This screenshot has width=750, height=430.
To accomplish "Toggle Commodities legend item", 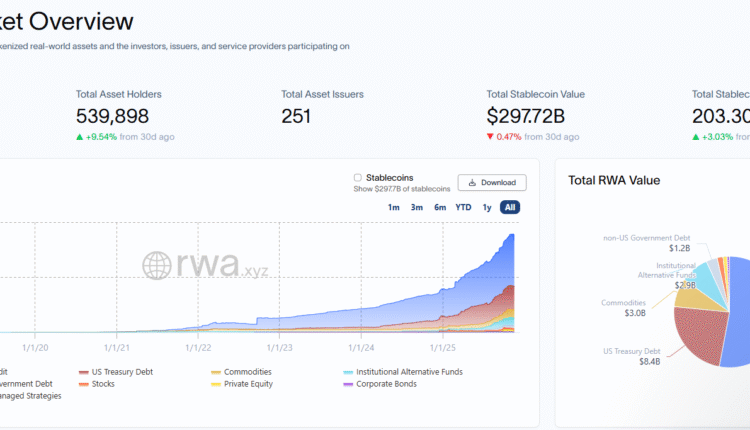I will (x=247, y=372).
